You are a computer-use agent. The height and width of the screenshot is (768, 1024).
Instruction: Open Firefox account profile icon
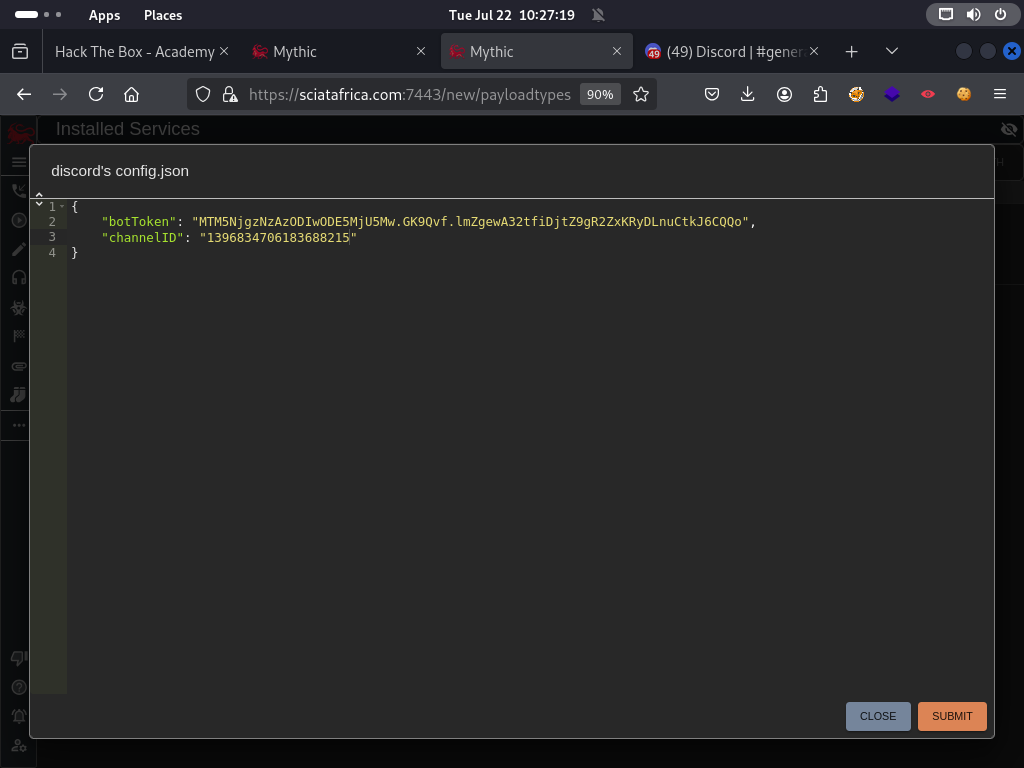784,94
